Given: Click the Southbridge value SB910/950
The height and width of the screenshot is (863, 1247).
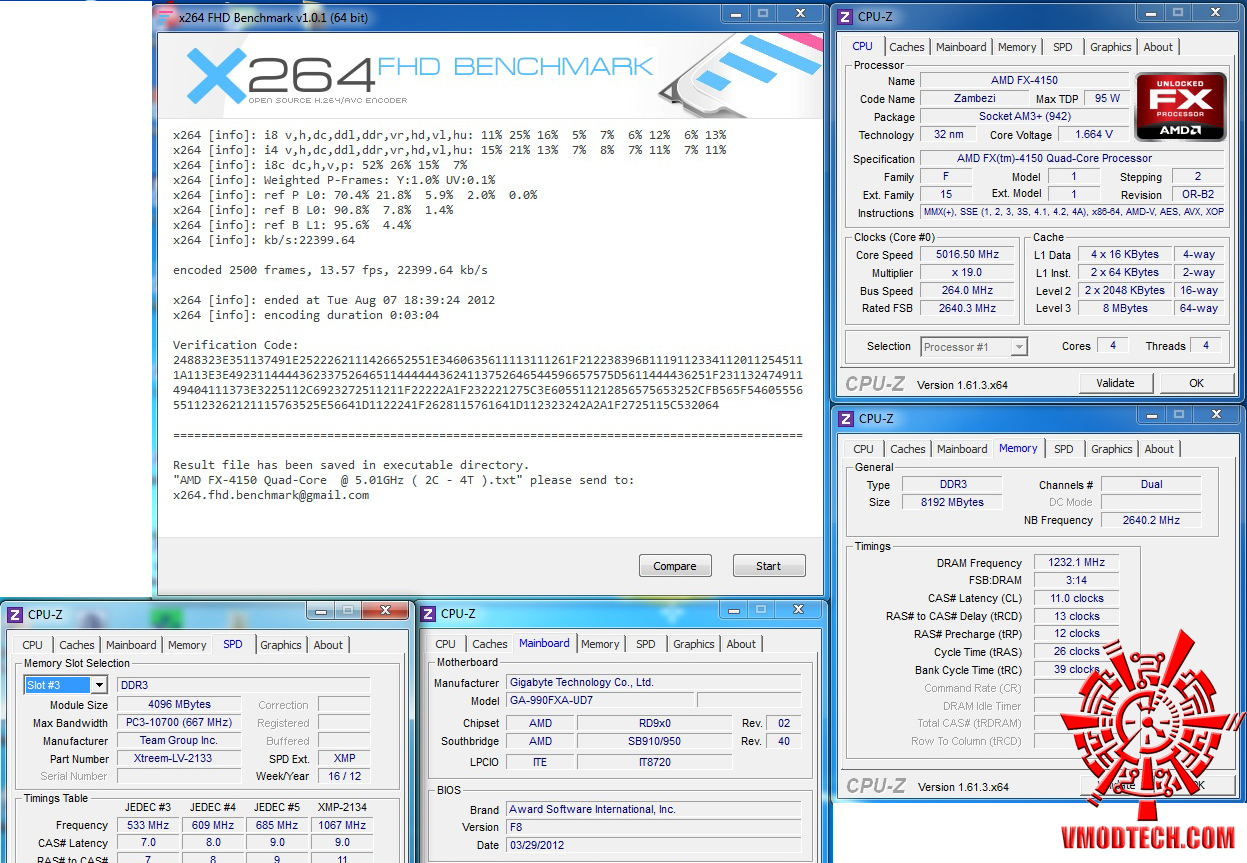Looking at the screenshot, I should coord(655,741).
